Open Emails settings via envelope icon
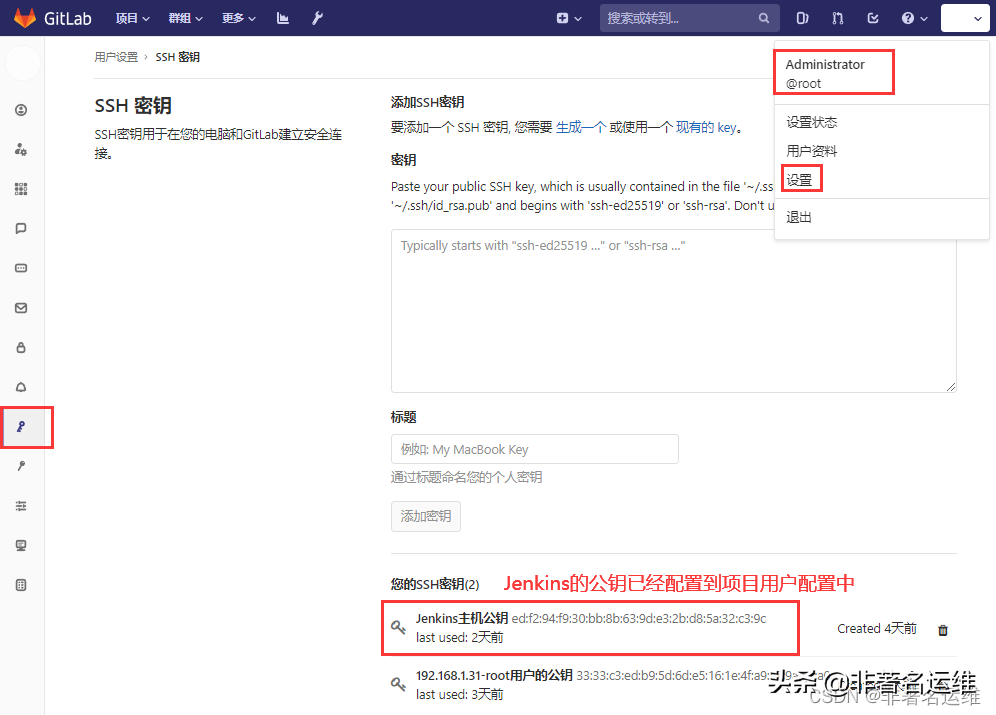996x715 pixels. (21, 308)
